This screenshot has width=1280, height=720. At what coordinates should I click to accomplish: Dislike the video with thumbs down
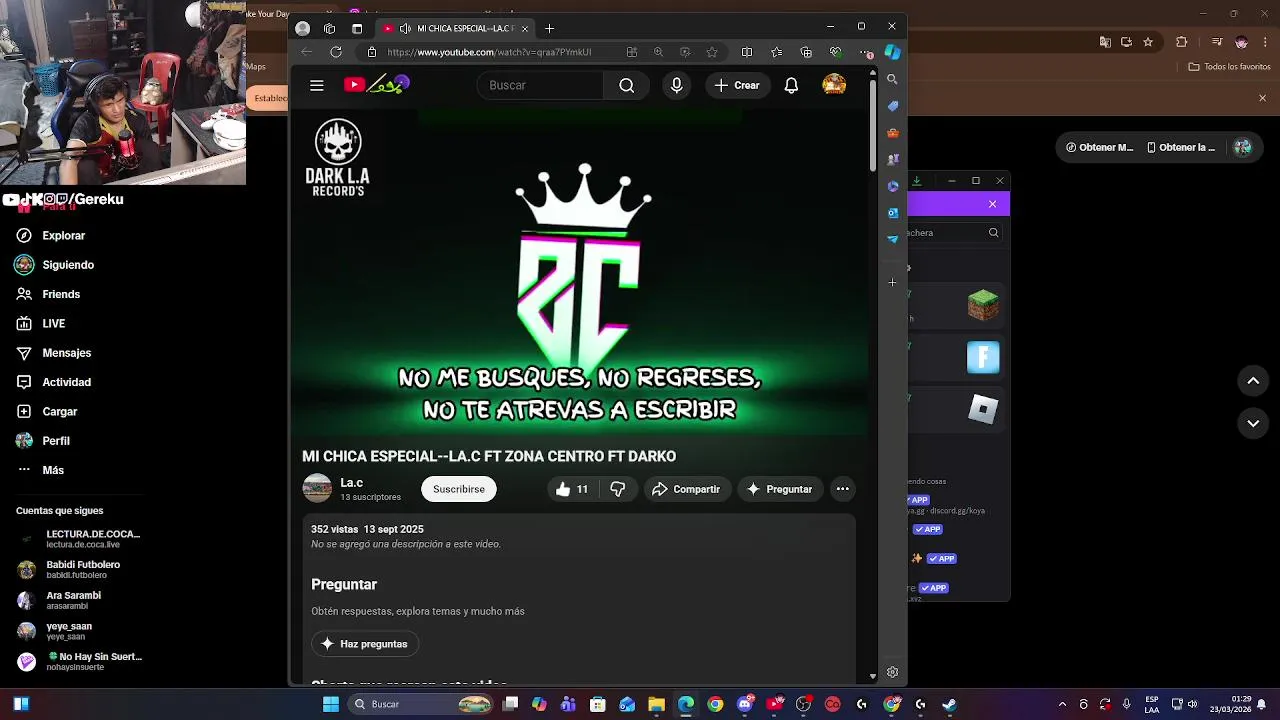click(618, 489)
